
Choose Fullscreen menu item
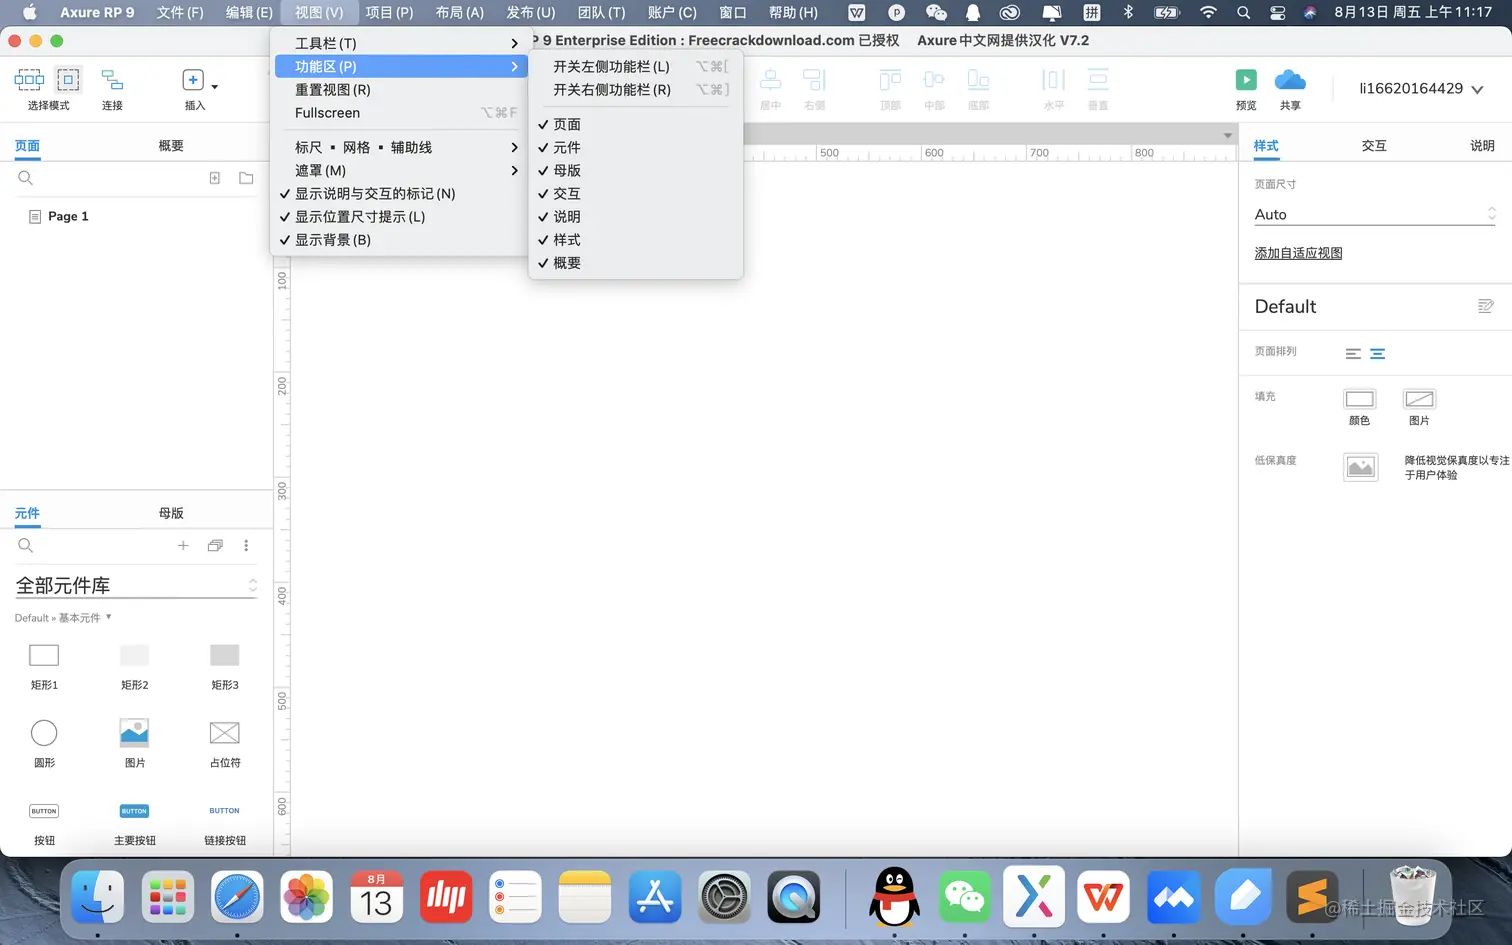click(x=400, y=113)
